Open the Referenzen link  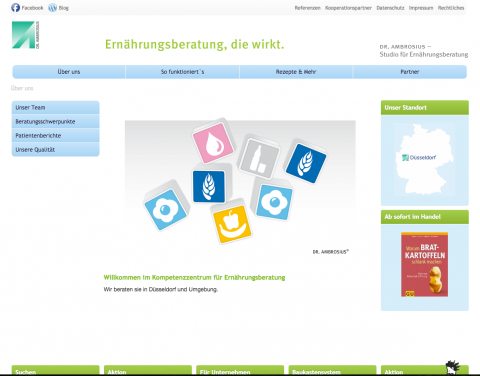coord(307,8)
